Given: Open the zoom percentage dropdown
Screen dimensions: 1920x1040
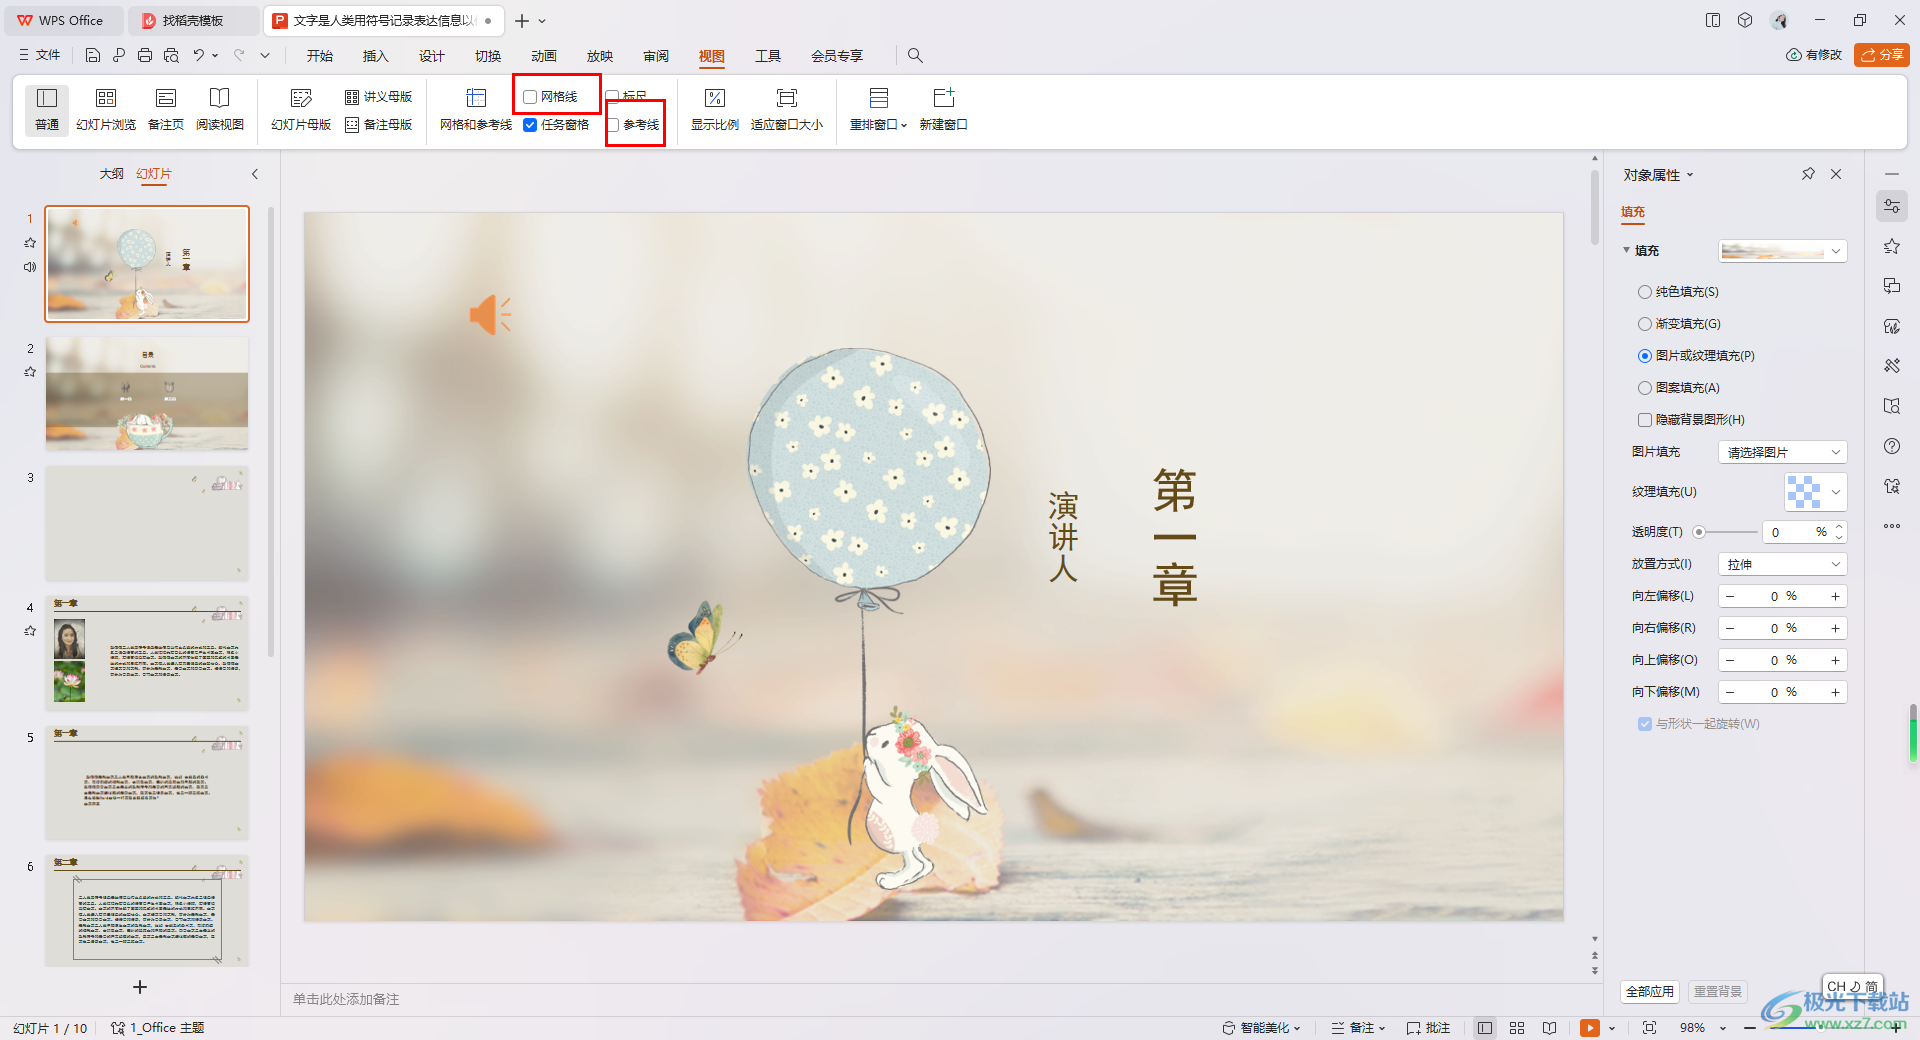Looking at the screenshot, I should pyautogui.click(x=1723, y=1028).
